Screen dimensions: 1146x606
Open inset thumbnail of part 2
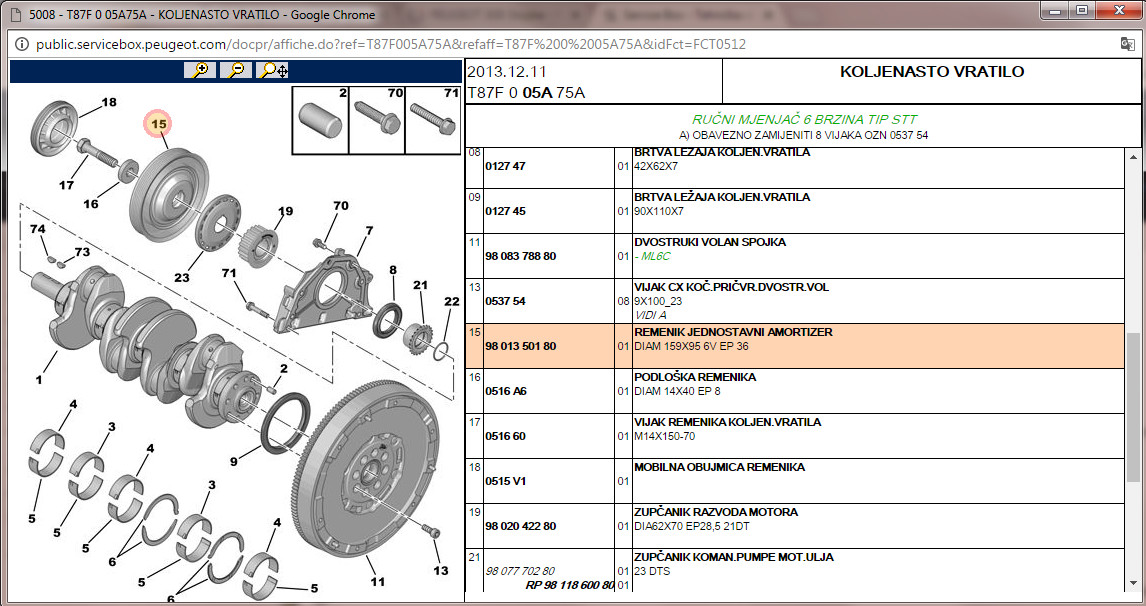[x=321, y=121]
